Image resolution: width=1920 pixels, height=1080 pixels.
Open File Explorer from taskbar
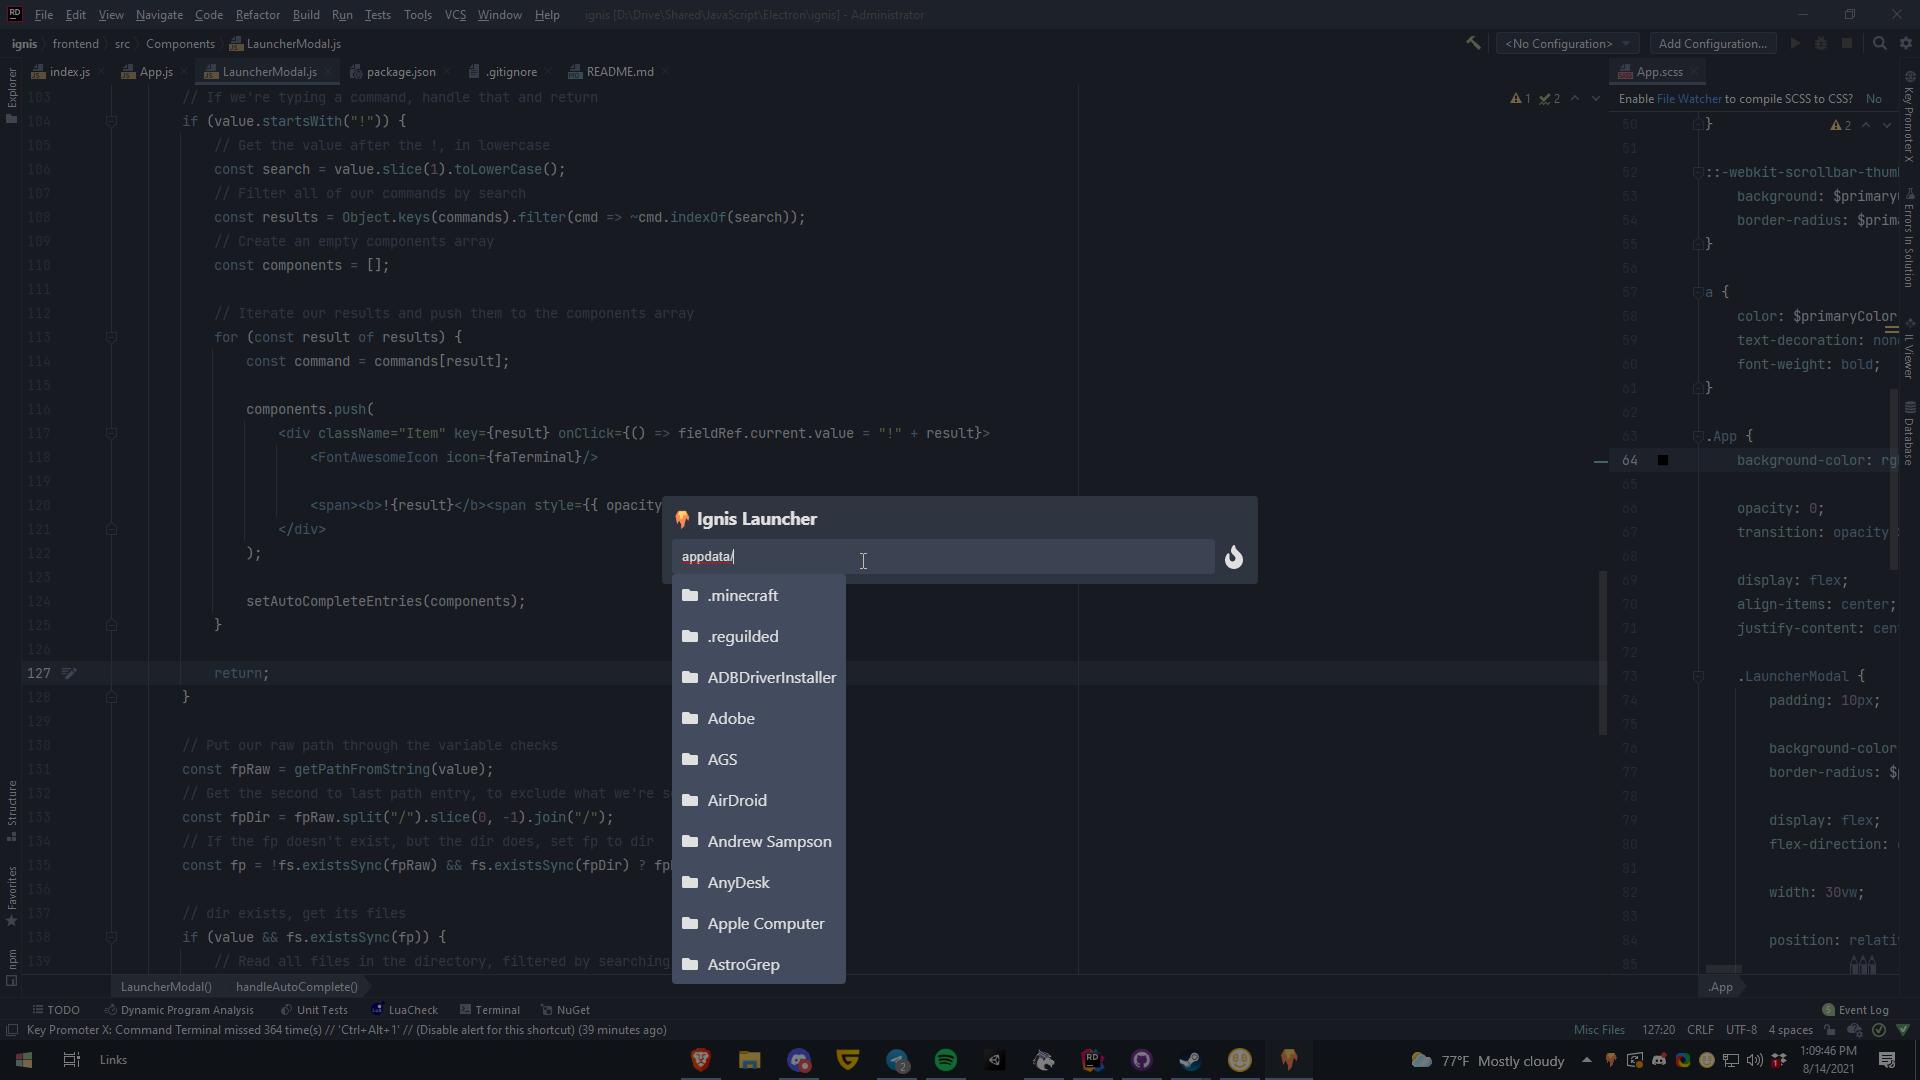click(x=749, y=1060)
